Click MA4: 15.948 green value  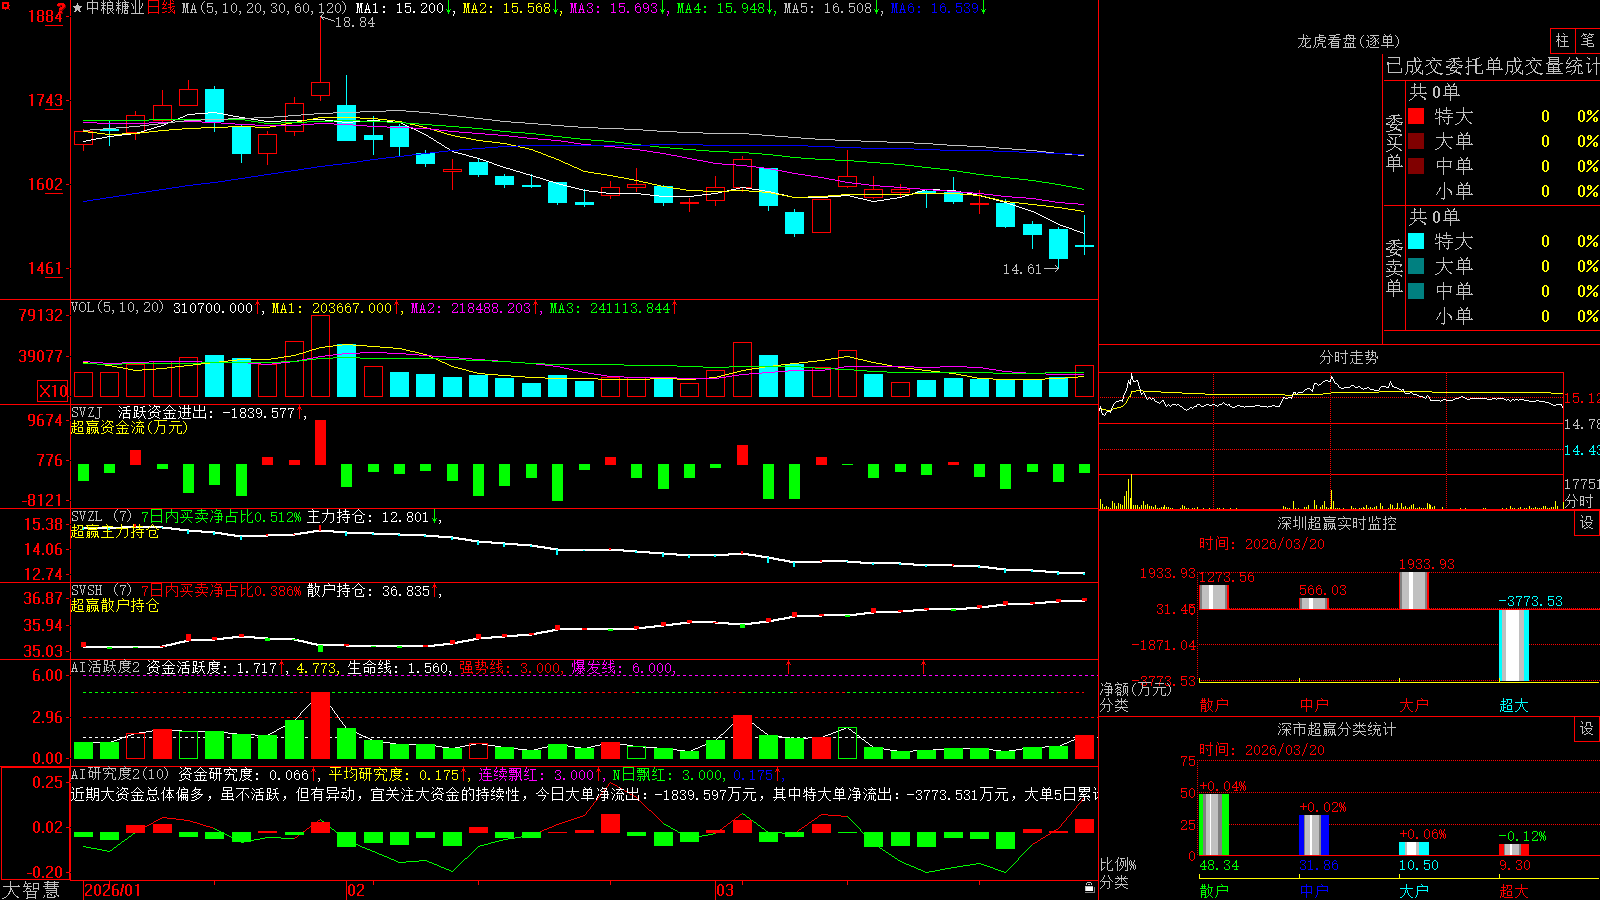(725, 8)
